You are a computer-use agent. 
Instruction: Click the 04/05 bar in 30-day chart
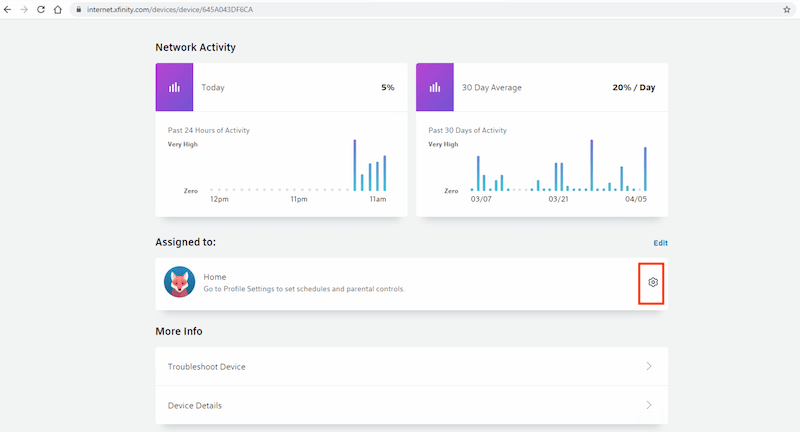tap(645, 169)
